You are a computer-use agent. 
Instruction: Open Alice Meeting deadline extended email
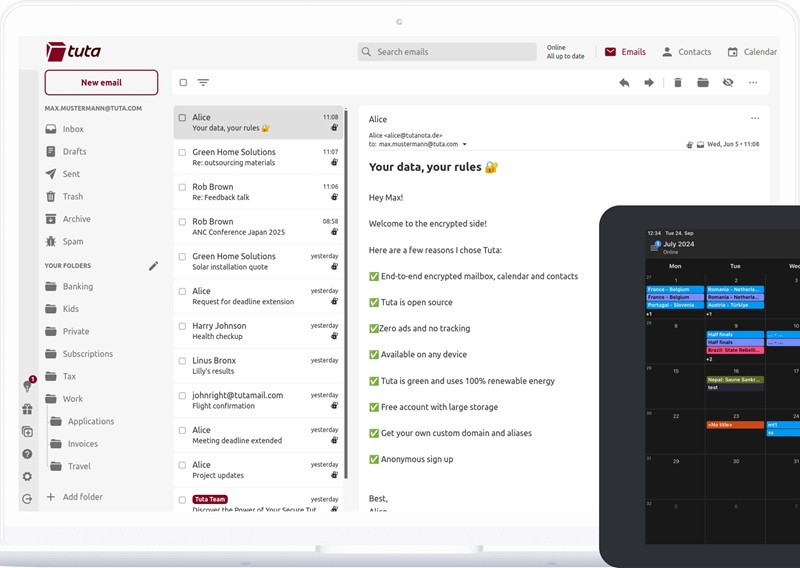pyautogui.click(x=258, y=435)
